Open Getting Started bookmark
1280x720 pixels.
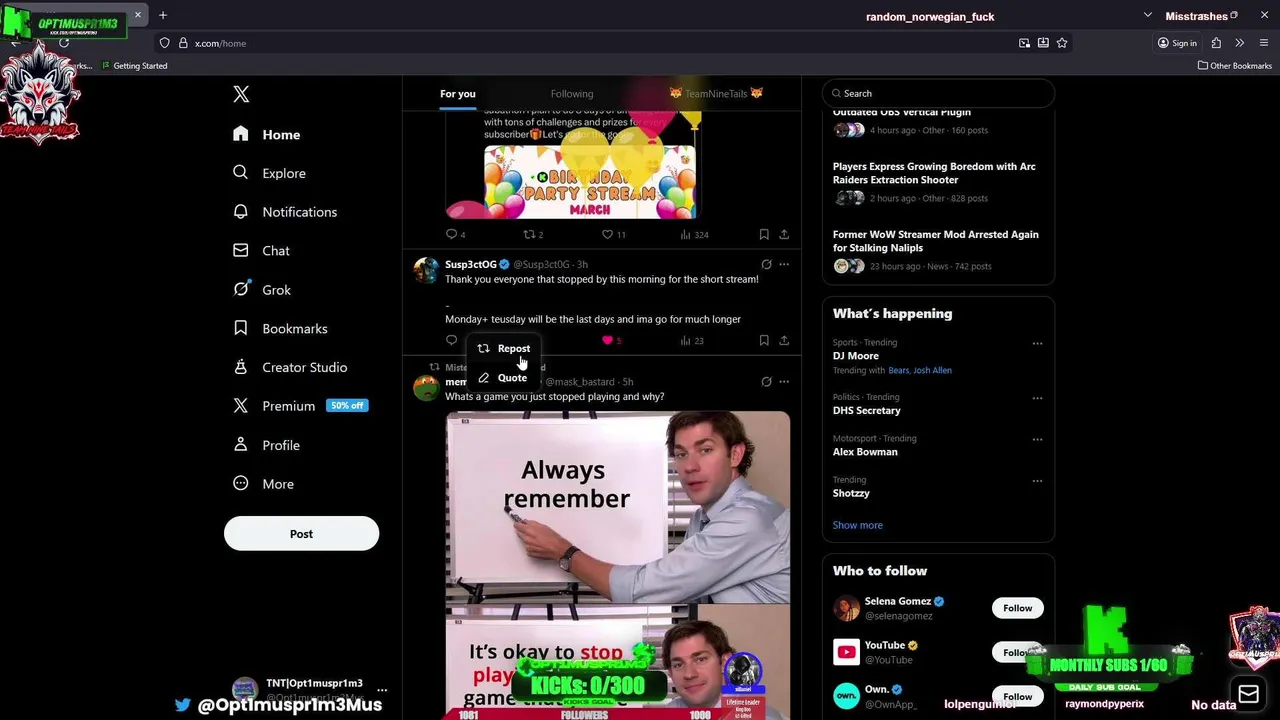click(134, 66)
